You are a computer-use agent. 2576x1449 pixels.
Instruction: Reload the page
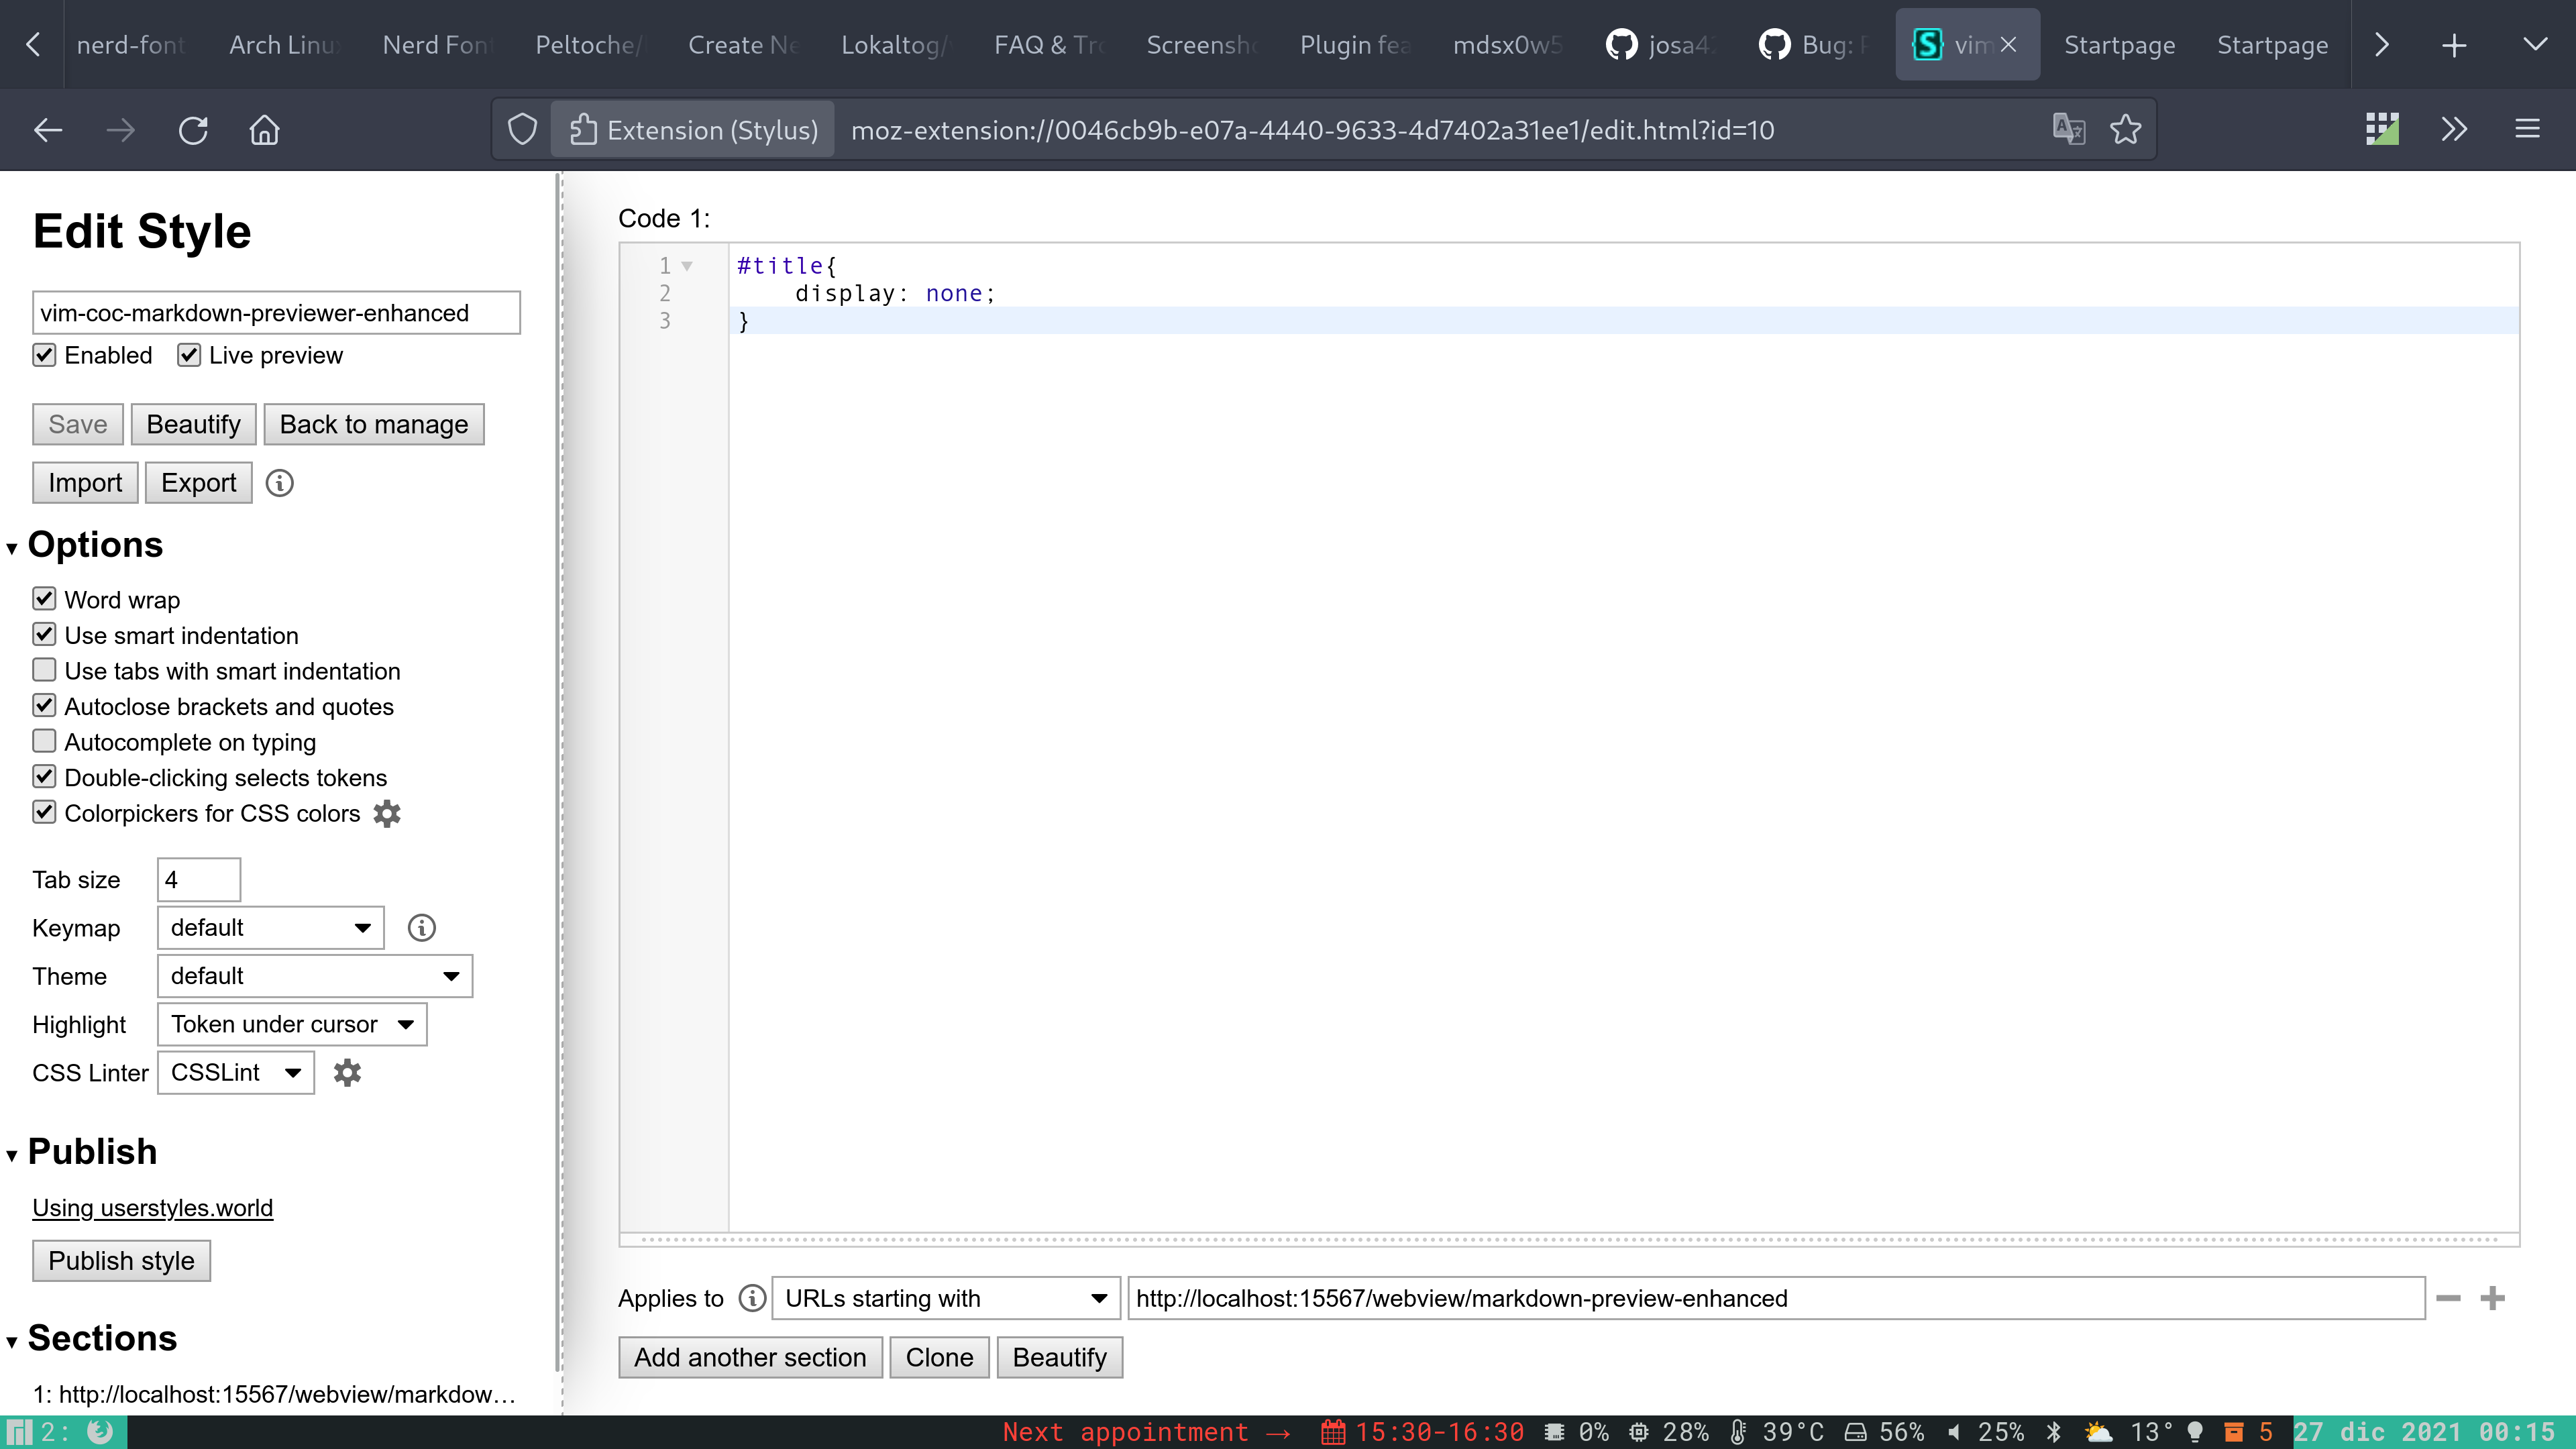pyautogui.click(x=193, y=129)
